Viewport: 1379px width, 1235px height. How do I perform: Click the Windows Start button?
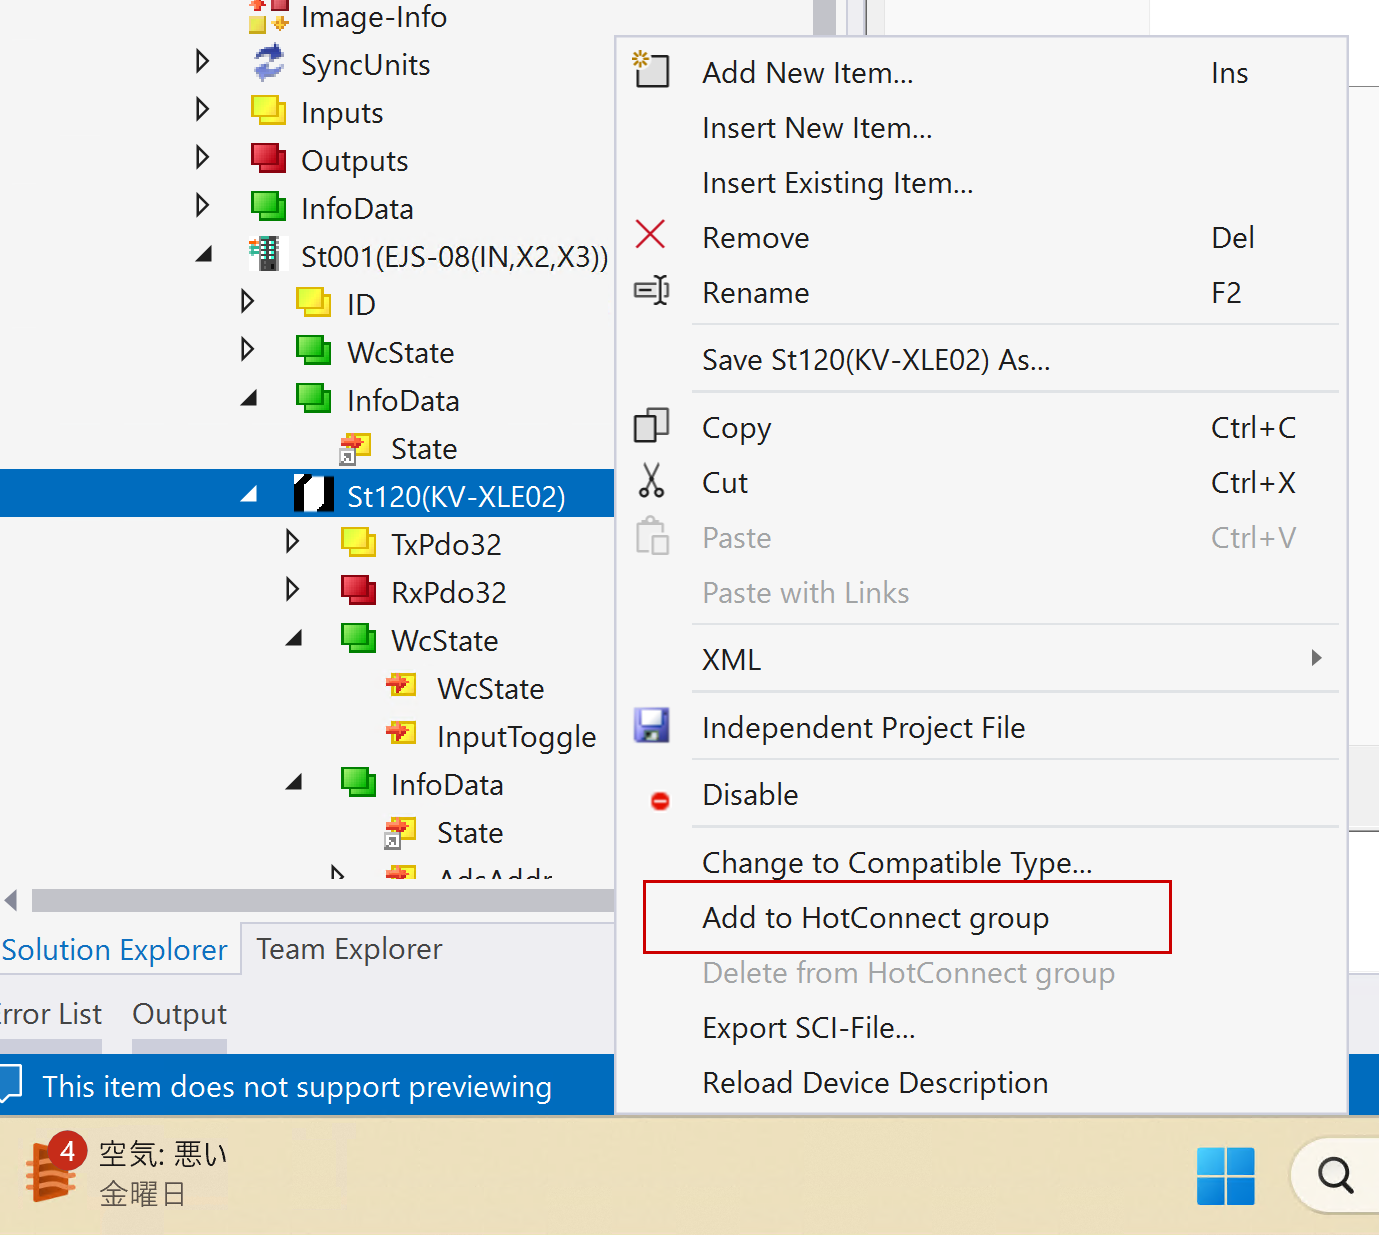click(1225, 1175)
